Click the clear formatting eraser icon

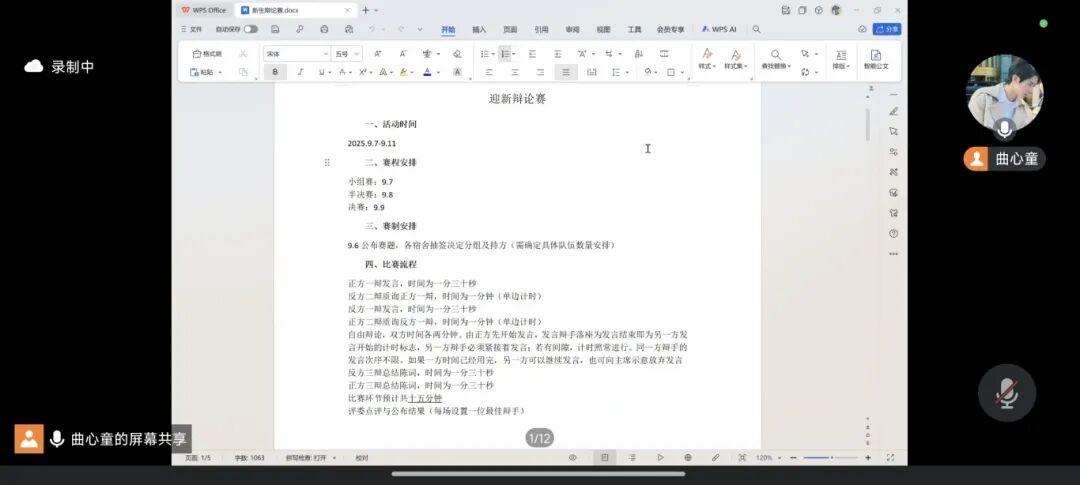(457, 53)
